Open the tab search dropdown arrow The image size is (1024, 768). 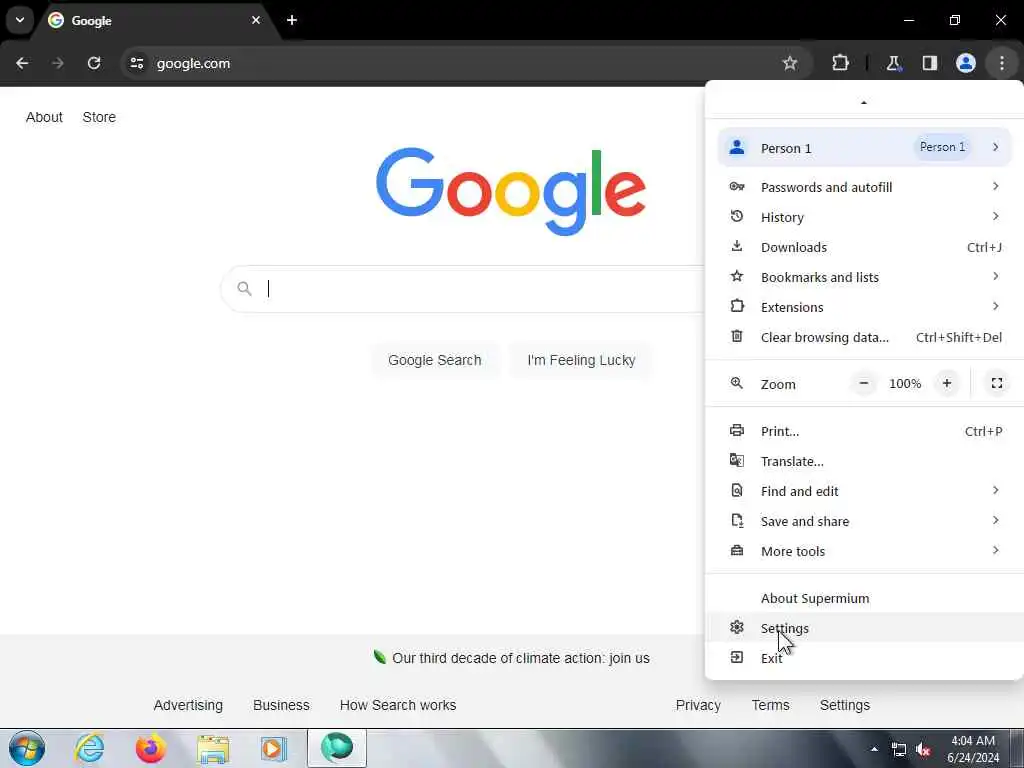coord(20,20)
